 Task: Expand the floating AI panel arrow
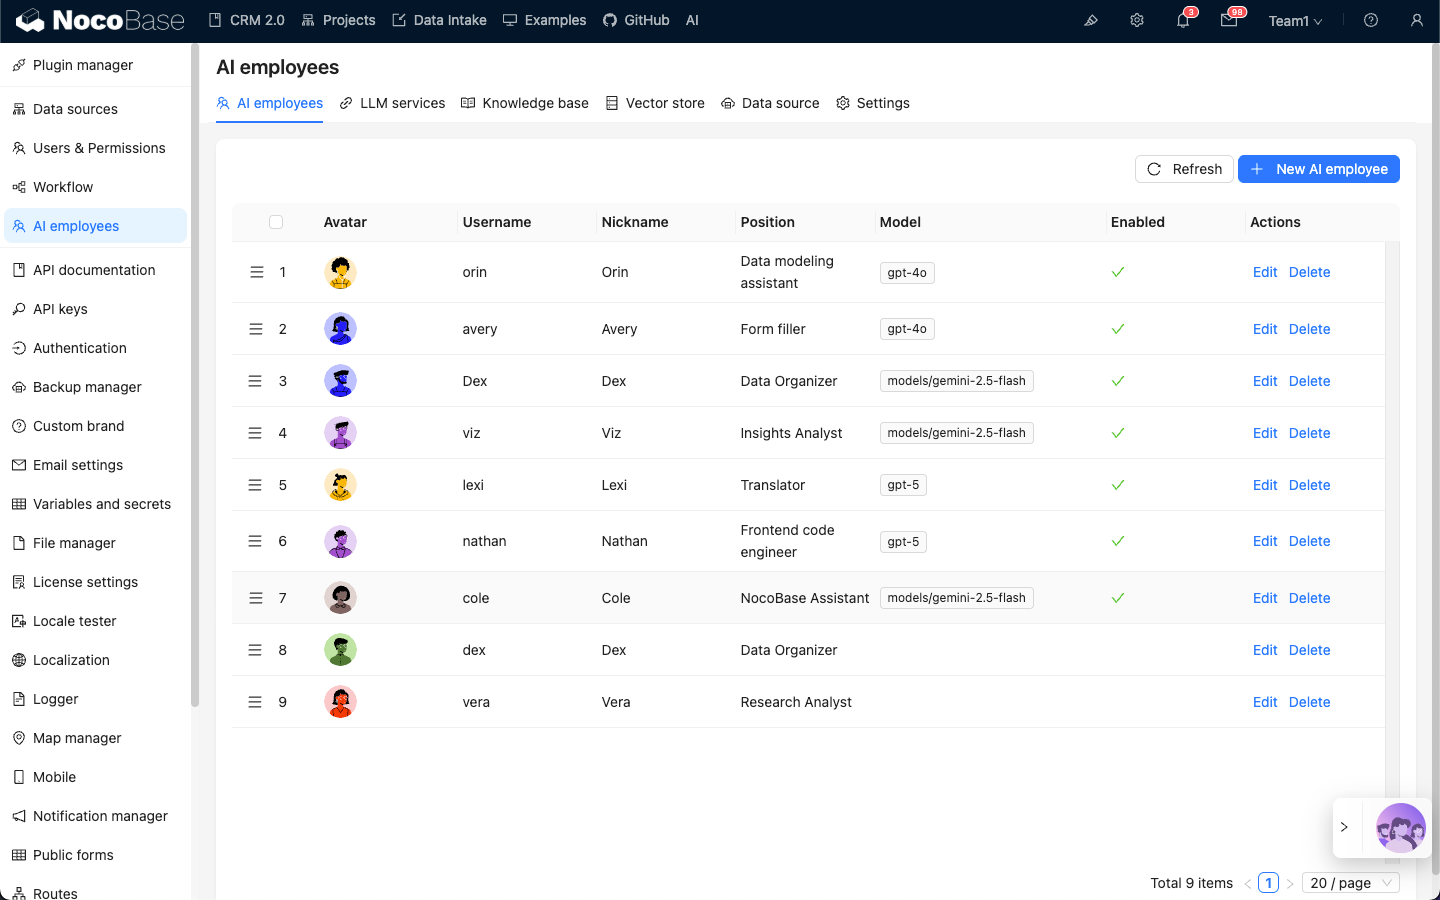tap(1344, 827)
